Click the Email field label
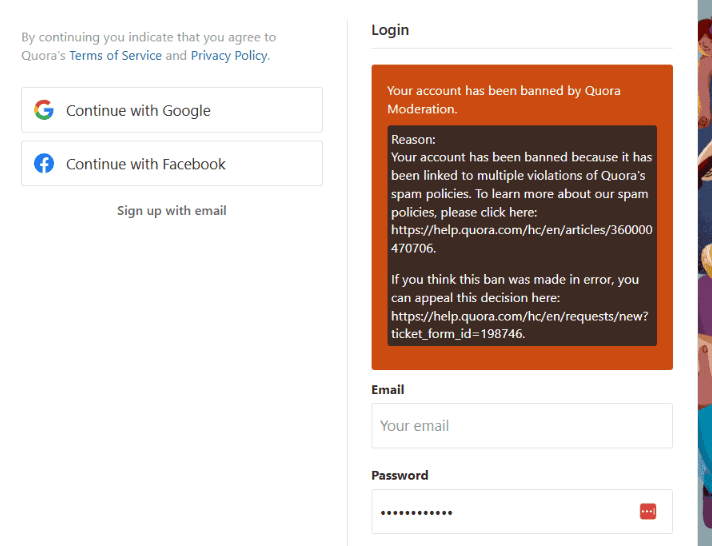This screenshot has width=712, height=546. (388, 390)
